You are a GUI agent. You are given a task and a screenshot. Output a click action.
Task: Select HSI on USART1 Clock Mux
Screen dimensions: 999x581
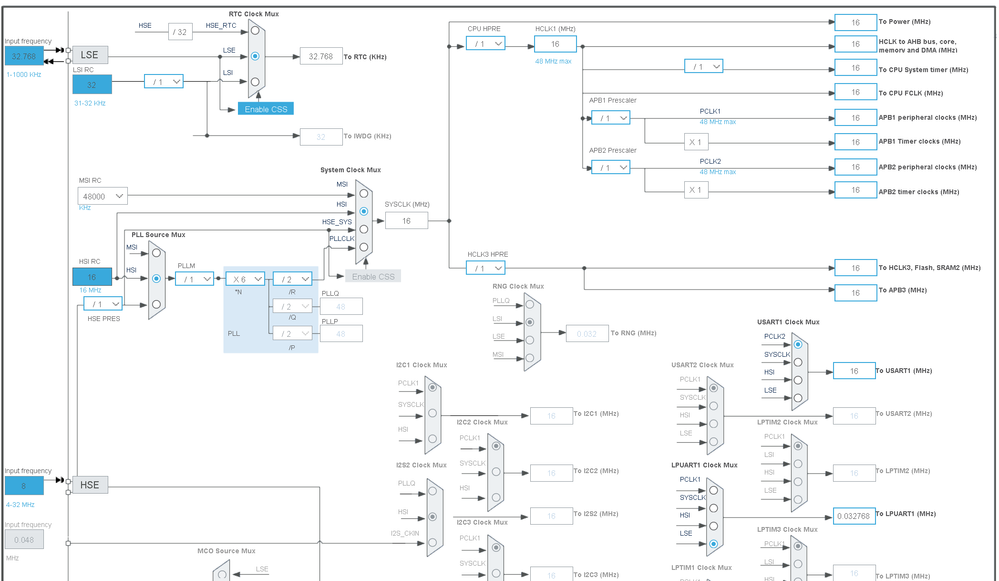798,380
